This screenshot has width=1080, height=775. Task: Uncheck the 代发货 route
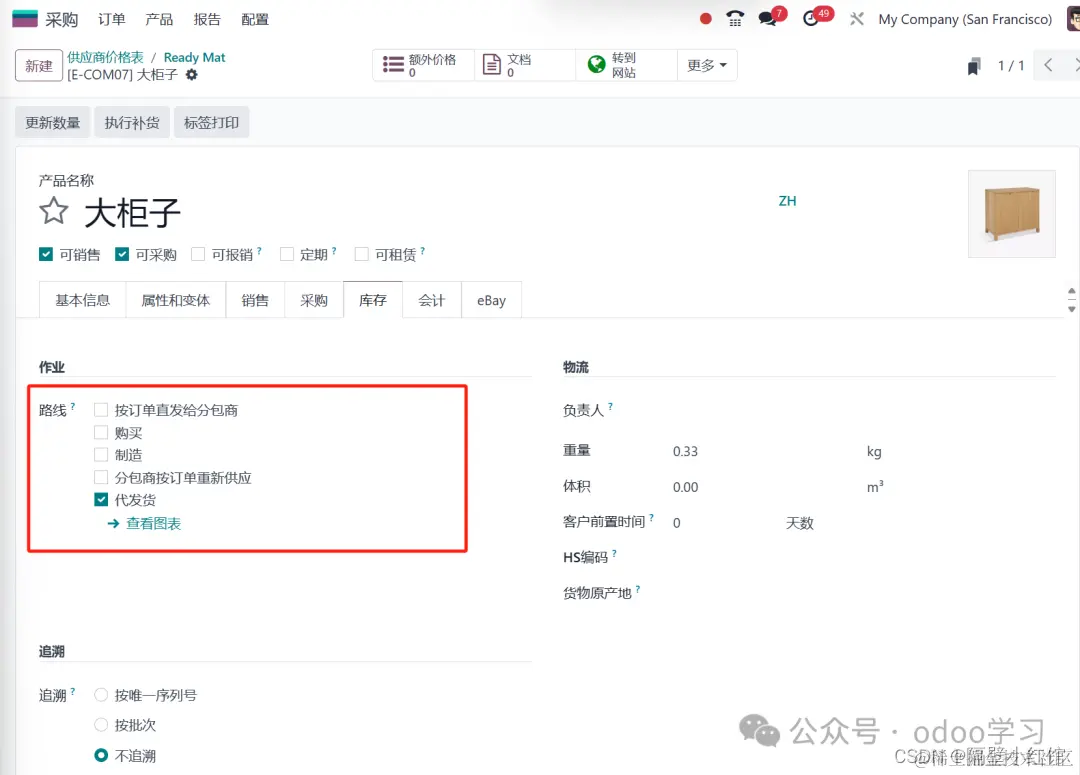[x=101, y=499]
